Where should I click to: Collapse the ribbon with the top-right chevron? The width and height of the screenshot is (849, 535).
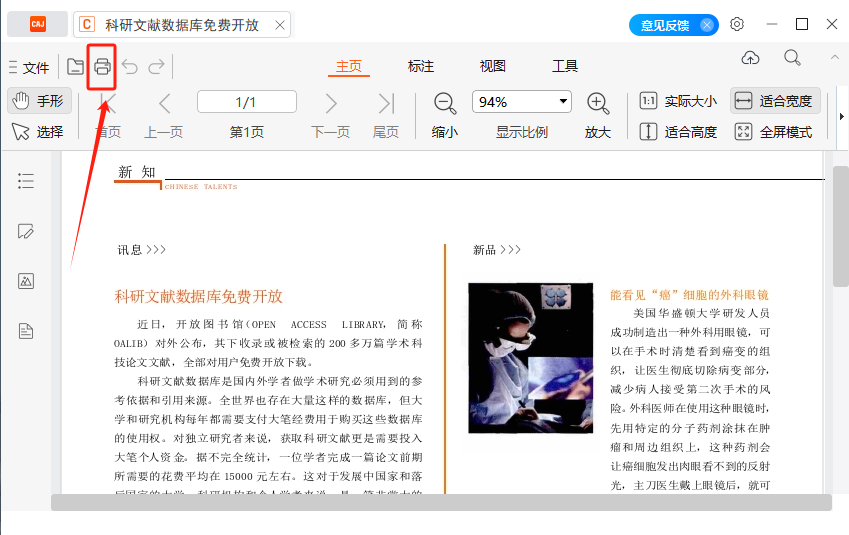pos(834,57)
